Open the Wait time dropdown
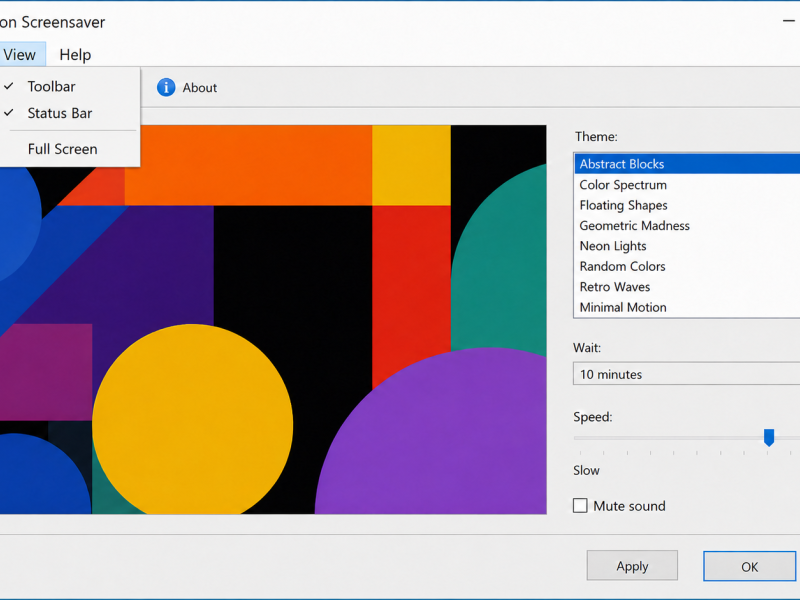 coord(686,374)
